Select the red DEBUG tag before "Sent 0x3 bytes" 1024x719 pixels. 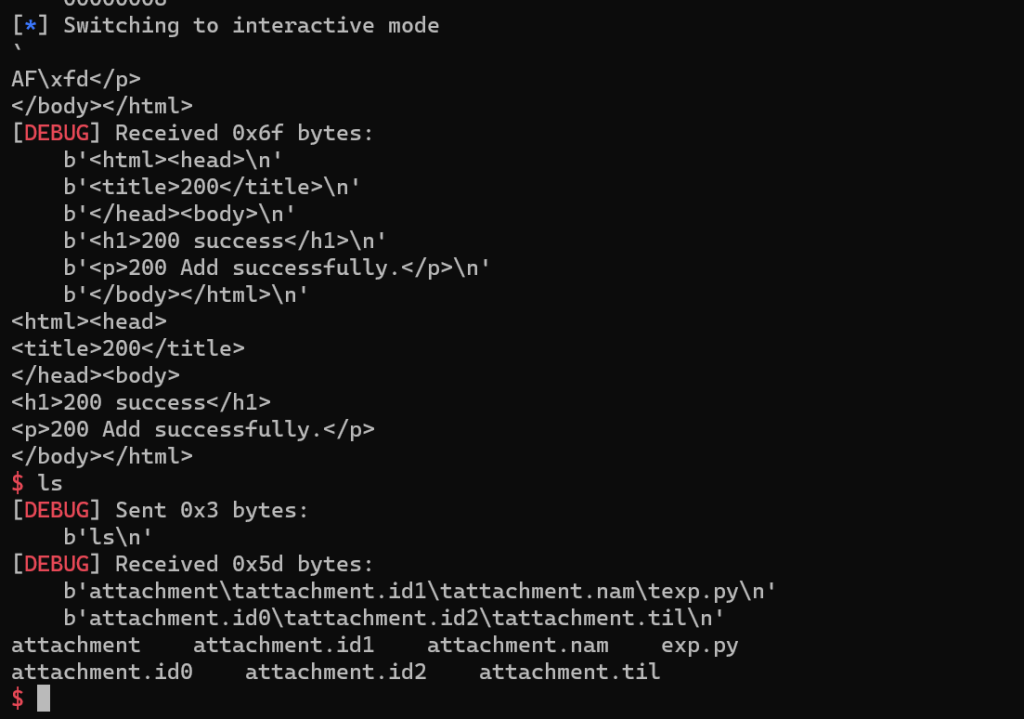pyautogui.click(x=57, y=510)
